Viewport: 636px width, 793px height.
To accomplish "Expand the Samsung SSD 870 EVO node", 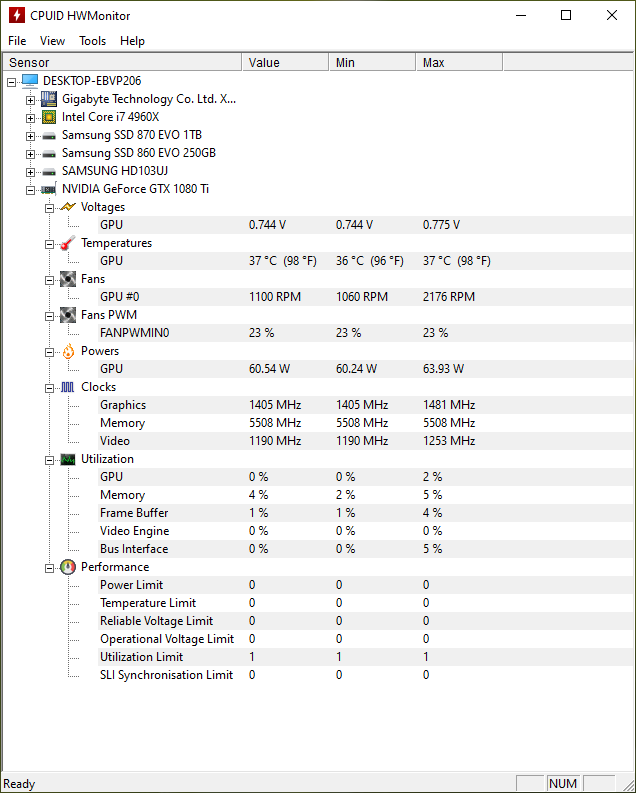I will pyautogui.click(x=30, y=136).
